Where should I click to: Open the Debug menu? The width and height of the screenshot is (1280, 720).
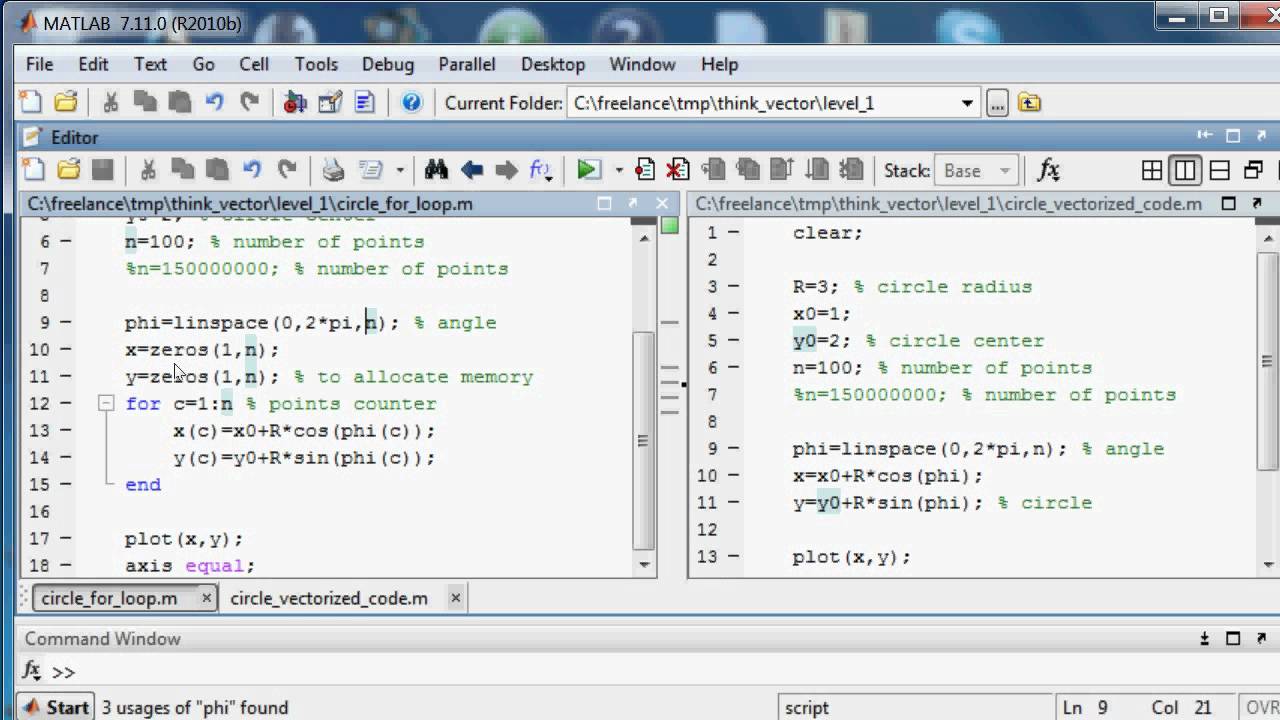click(387, 64)
